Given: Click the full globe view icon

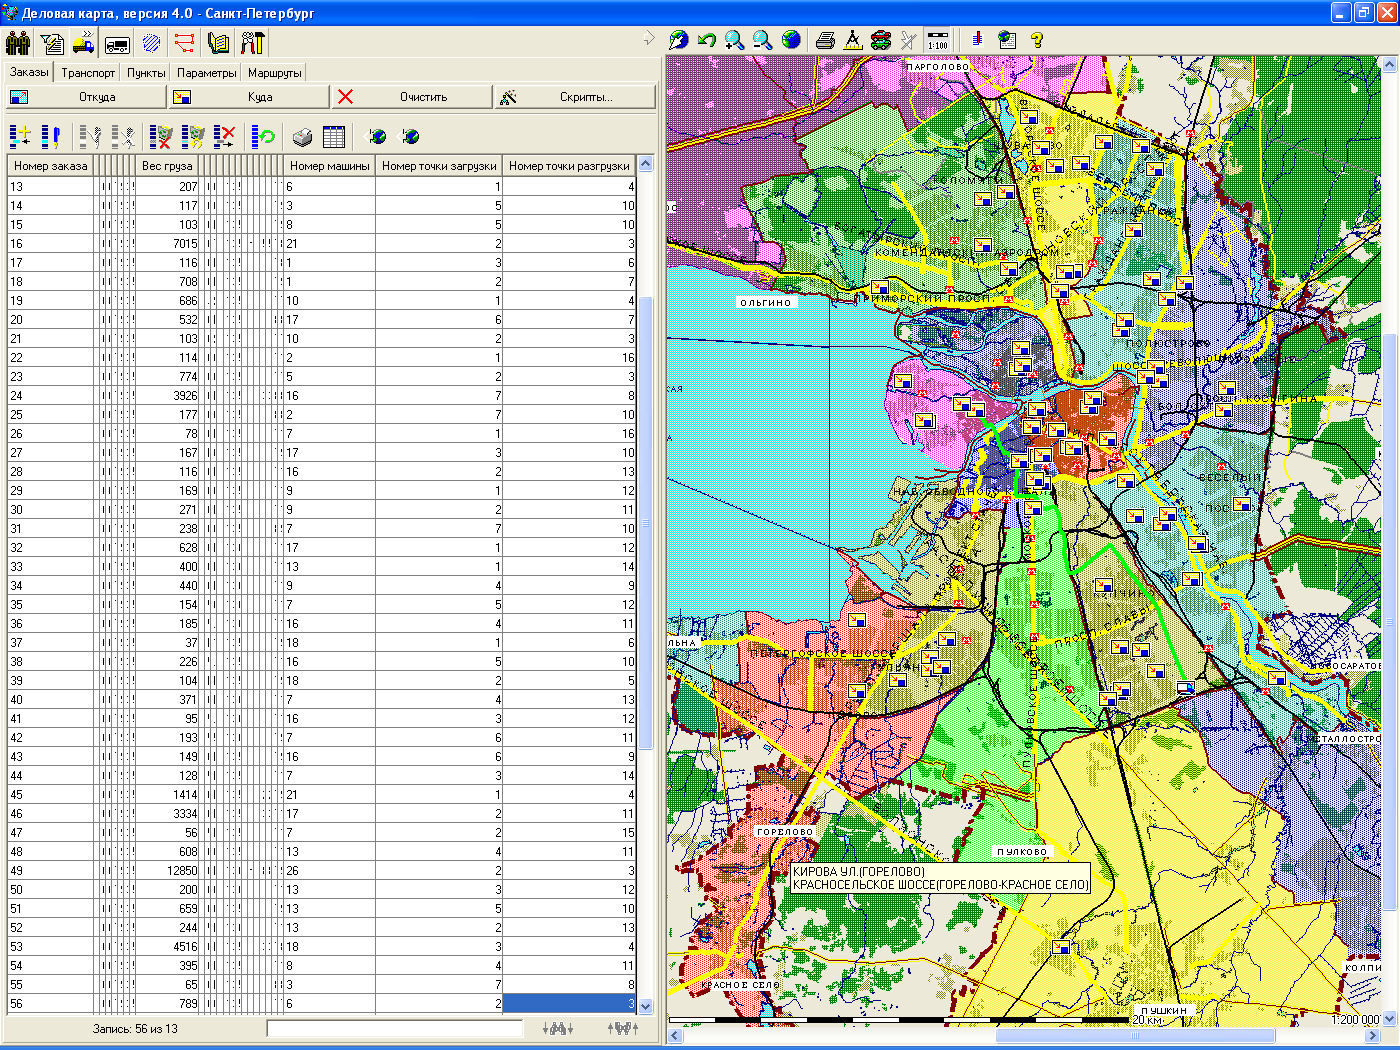Looking at the screenshot, I should tap(791, 40).
